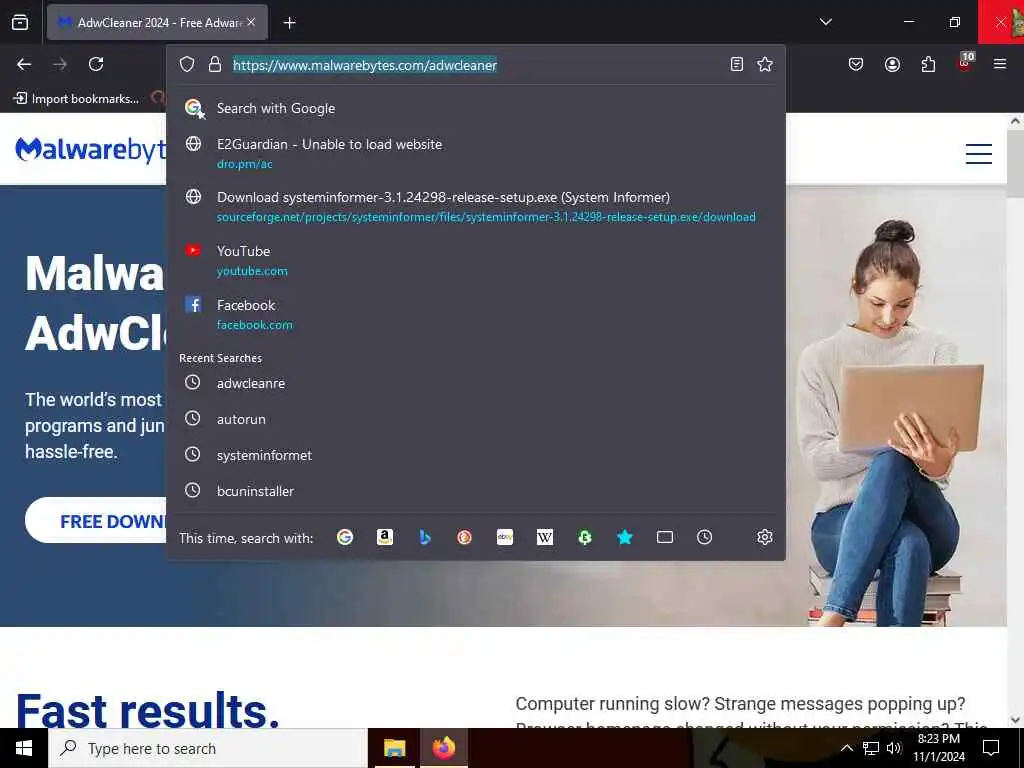Search this time with Wikipedia
This screenshot has height=768, width=1024.
[x=545, y=537]
